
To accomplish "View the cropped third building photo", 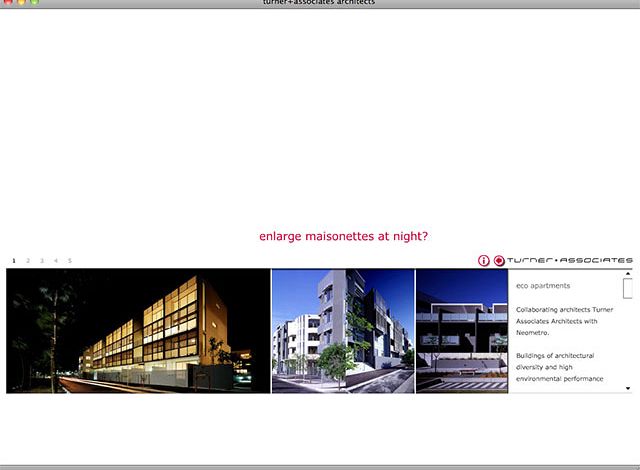I will click(461, 330).
